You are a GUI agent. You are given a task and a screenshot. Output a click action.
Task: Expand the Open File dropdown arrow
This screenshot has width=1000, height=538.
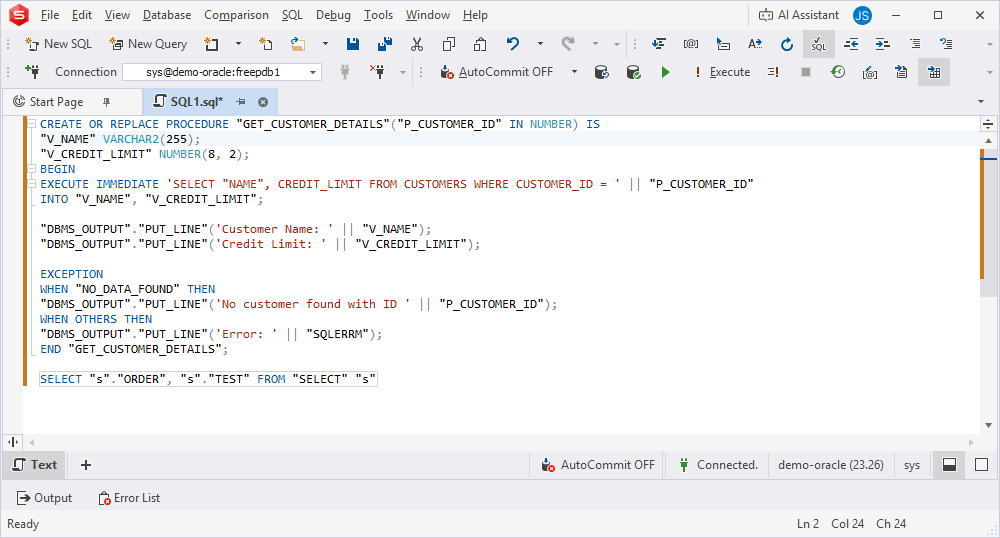coord(325,44)
